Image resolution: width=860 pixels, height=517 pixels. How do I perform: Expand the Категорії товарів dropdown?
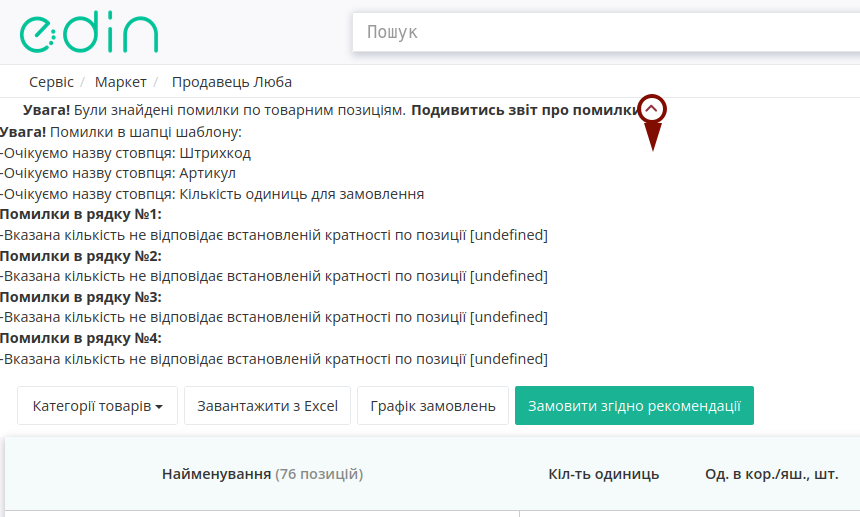98,406
